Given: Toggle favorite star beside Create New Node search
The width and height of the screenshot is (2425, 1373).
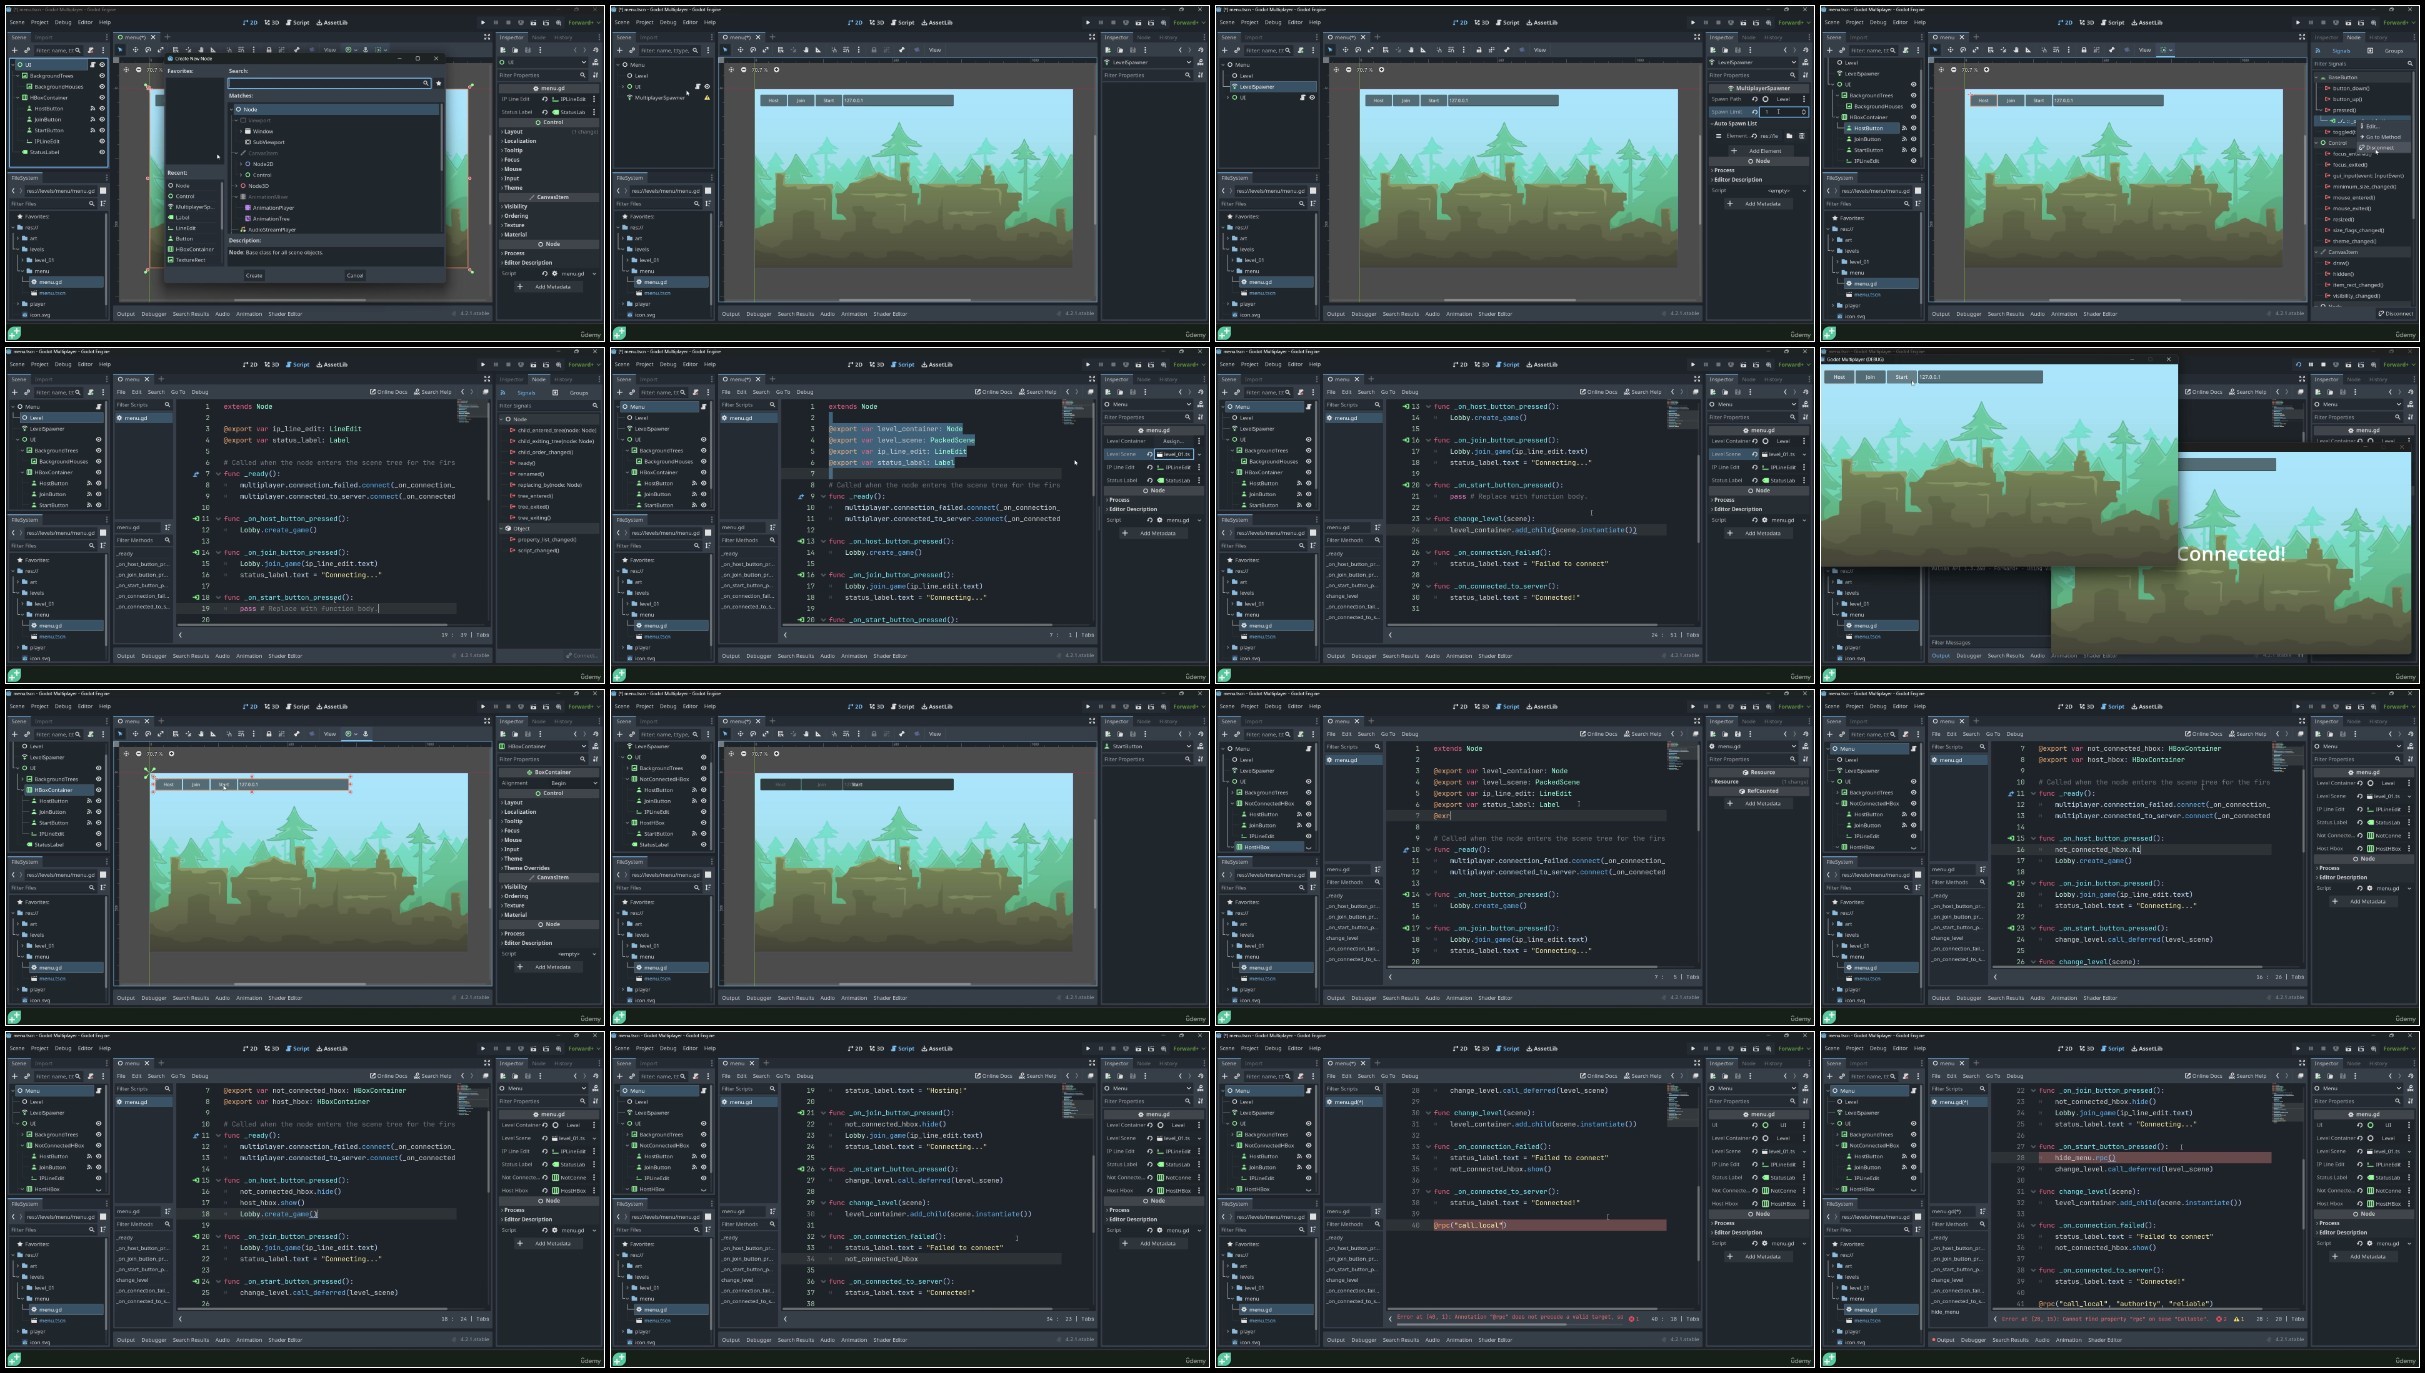Looking at the screenshot, I should (x=438, y=83).
